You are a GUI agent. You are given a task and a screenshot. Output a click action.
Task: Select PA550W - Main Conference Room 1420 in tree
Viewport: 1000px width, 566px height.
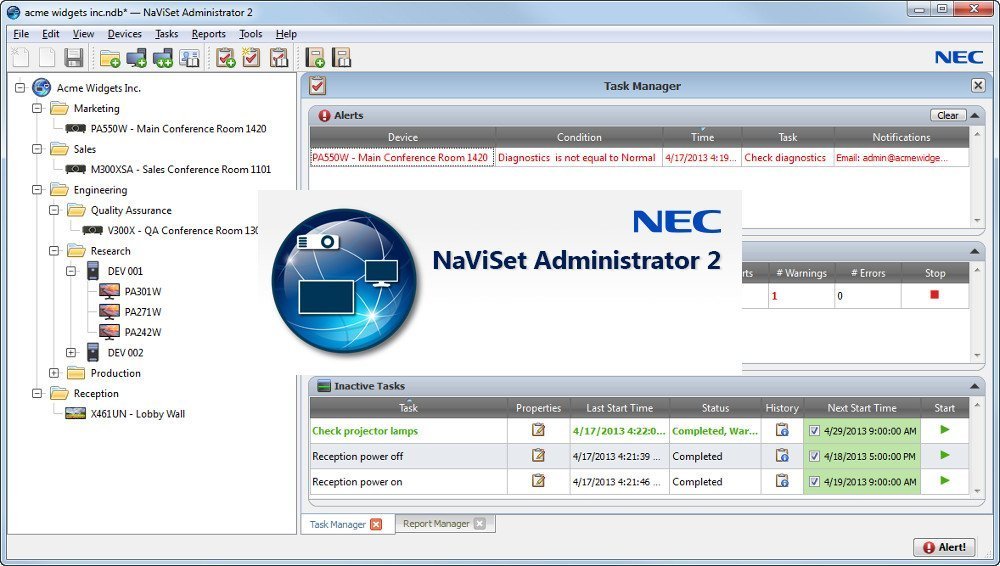[x=179, y=128]
